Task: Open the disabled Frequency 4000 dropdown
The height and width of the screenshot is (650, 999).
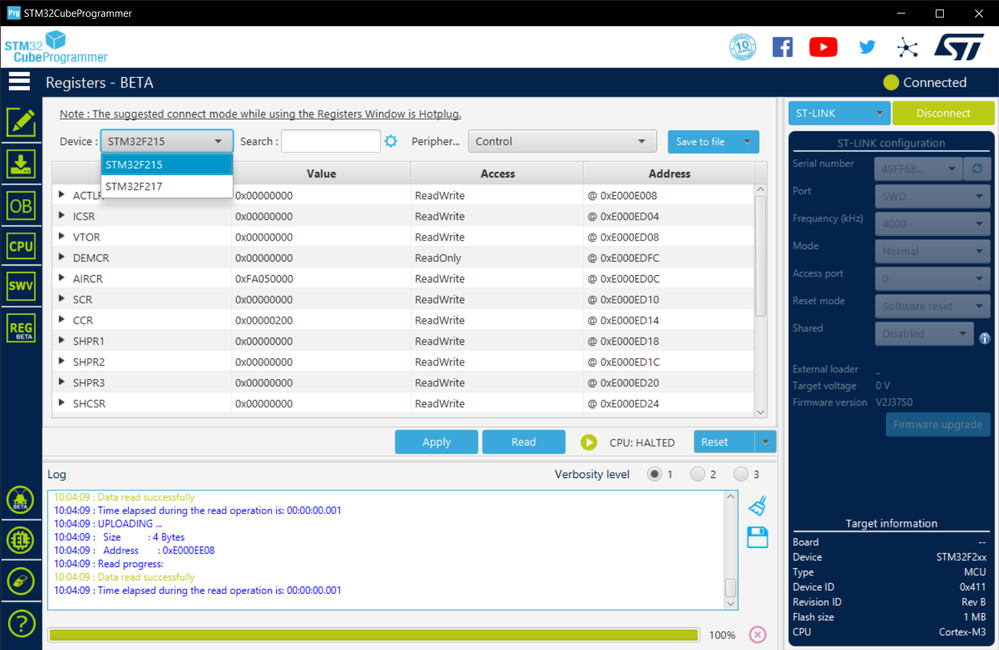Action: click(933, 224)
